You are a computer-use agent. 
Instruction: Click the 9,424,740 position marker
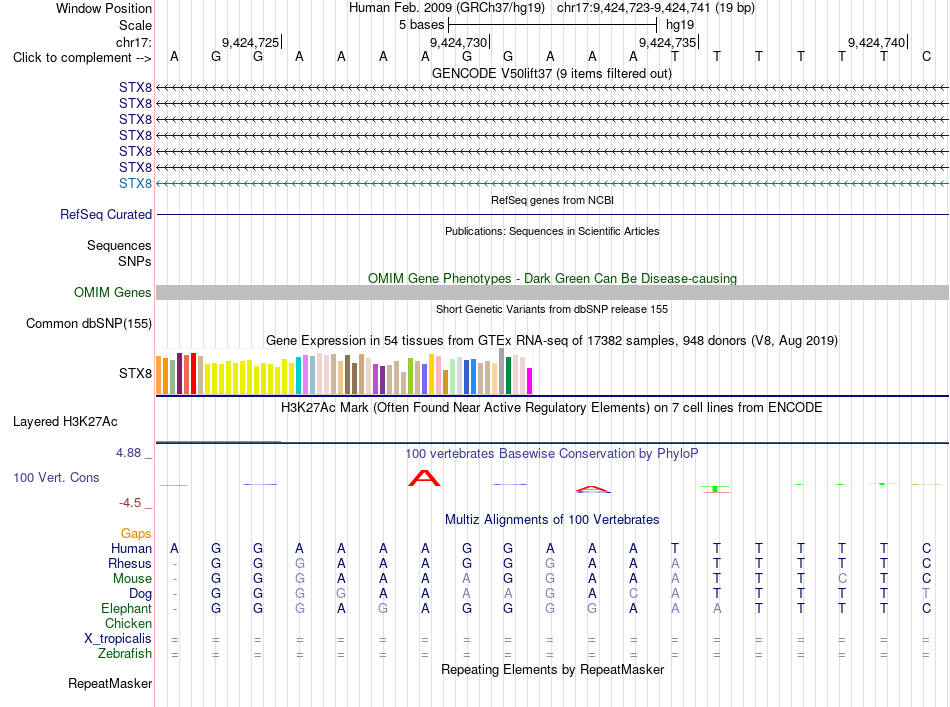(x=877, y=42)
